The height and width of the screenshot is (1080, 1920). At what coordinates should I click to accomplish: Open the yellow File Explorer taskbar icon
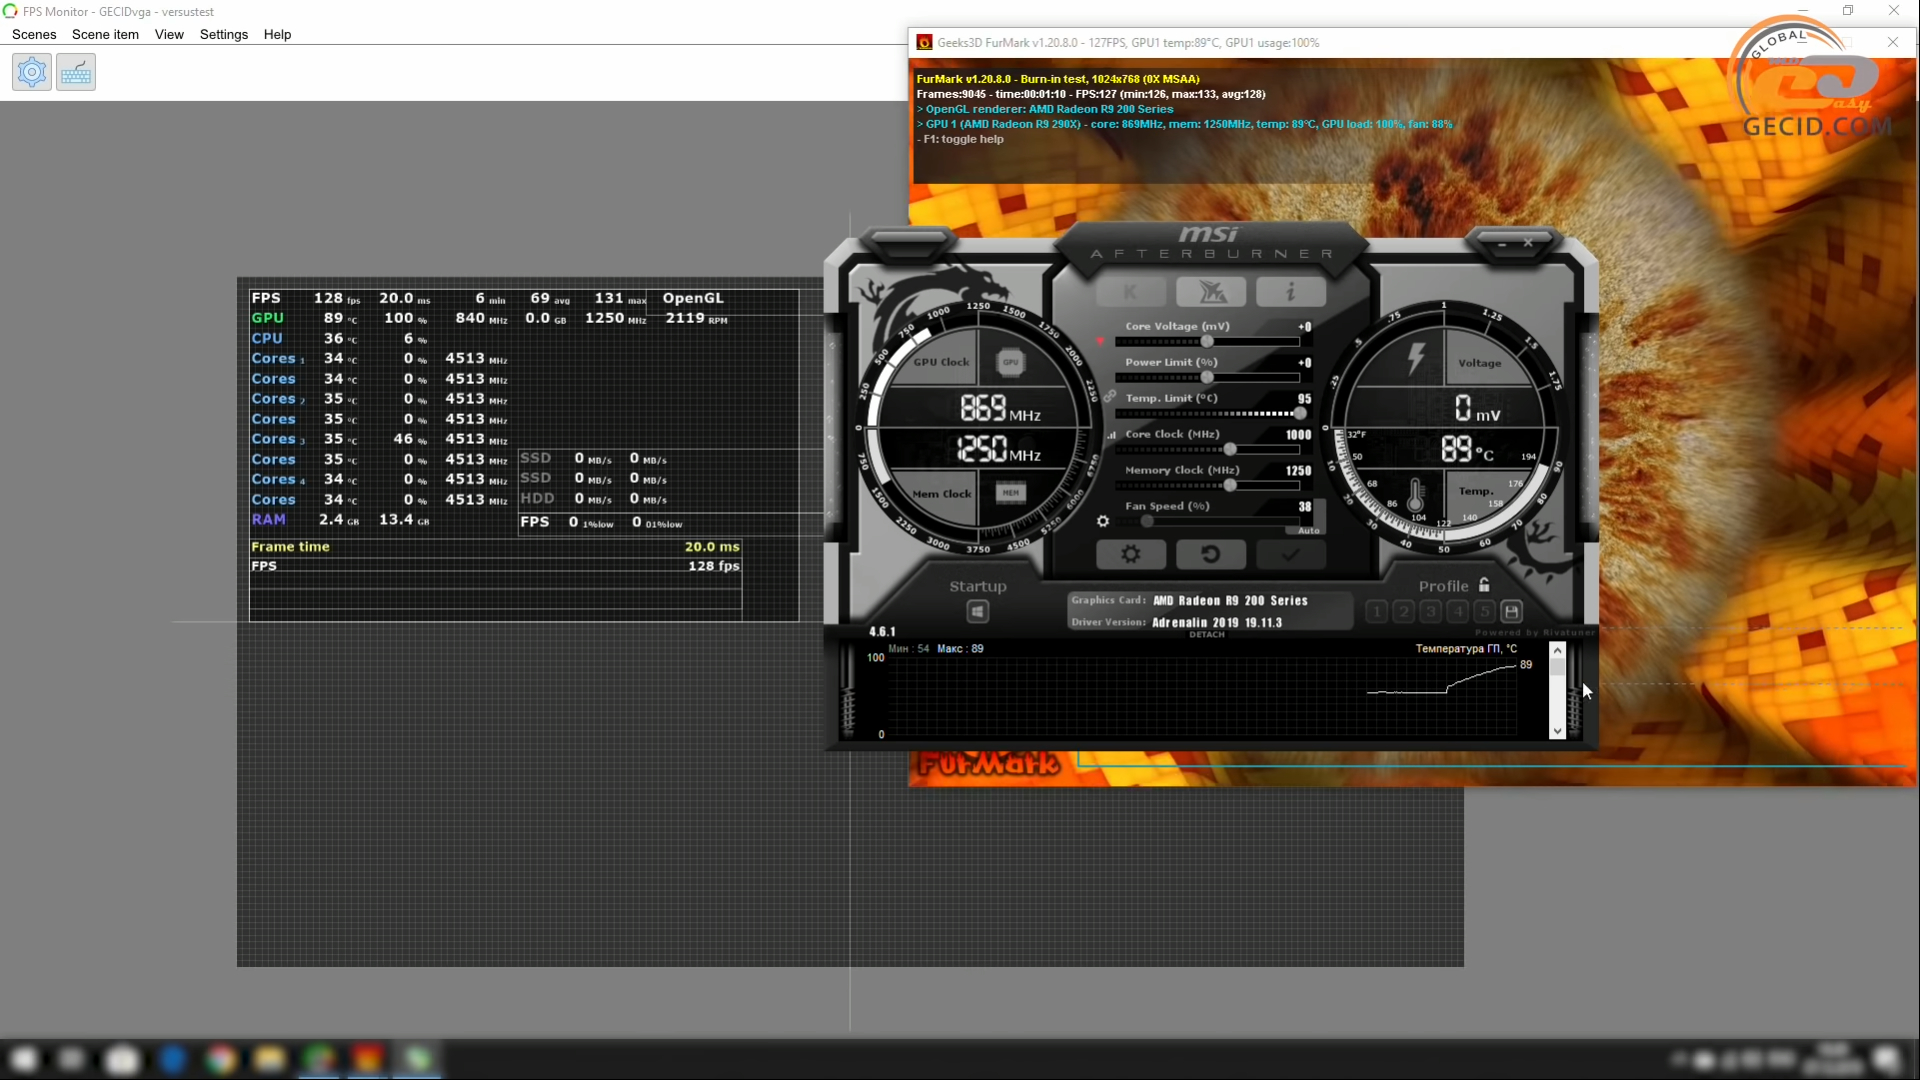tap(269, 1059)
